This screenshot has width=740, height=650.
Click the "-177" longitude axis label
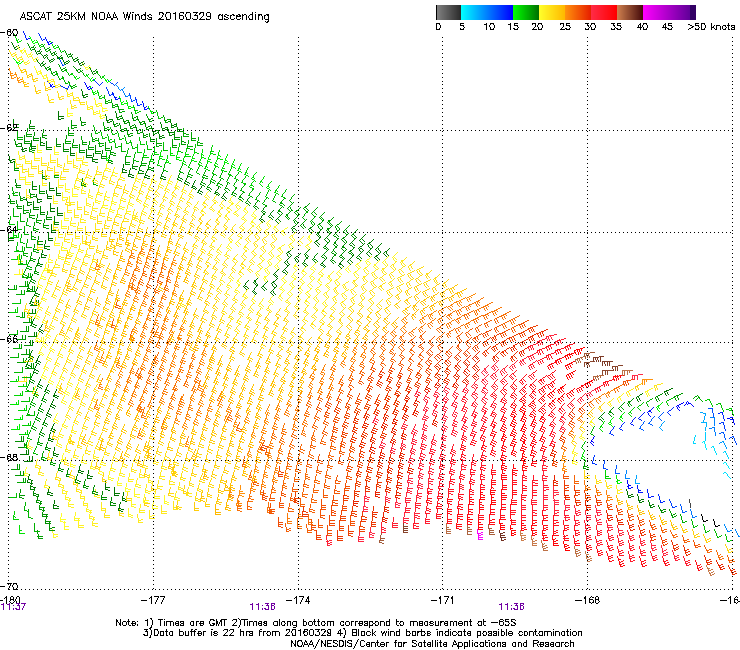pyautogui.click(x=153, y=600)
